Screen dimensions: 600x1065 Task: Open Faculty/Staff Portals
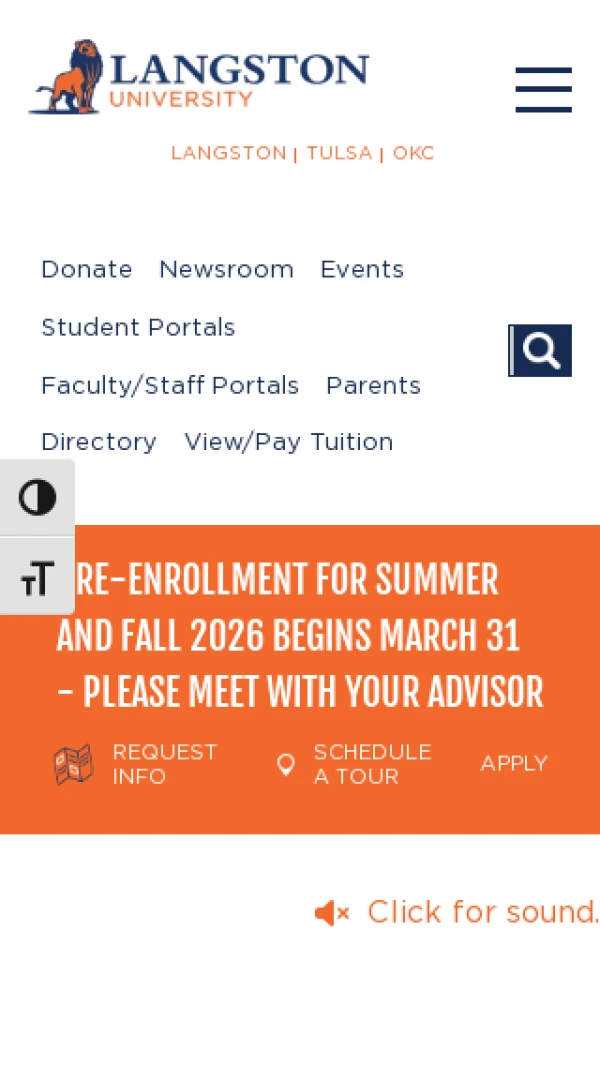point(170,386)
